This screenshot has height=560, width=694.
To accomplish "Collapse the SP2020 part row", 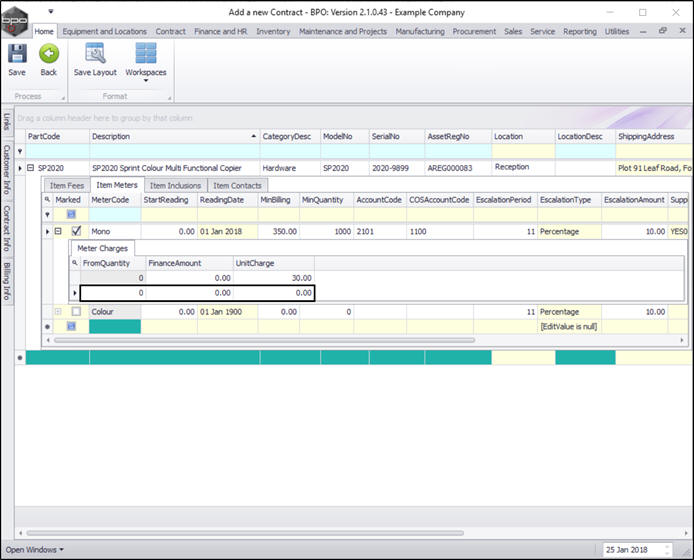I will point(31,168).
